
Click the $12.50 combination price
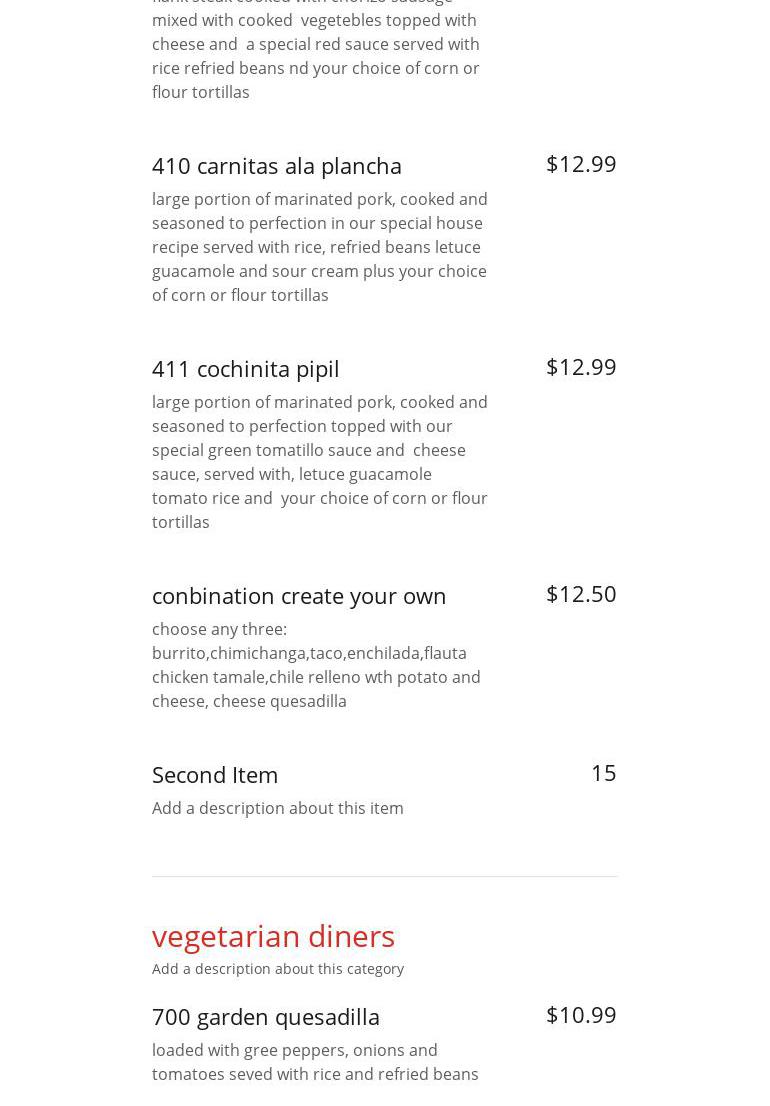580,594
